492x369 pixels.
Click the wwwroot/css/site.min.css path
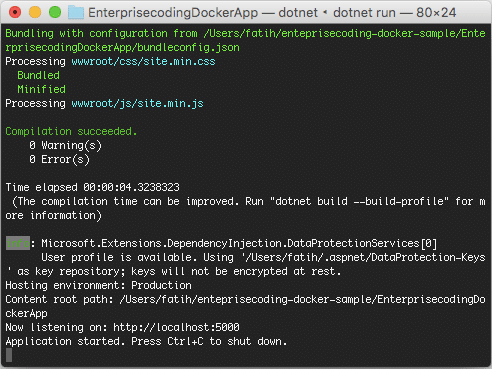[143, 62]
